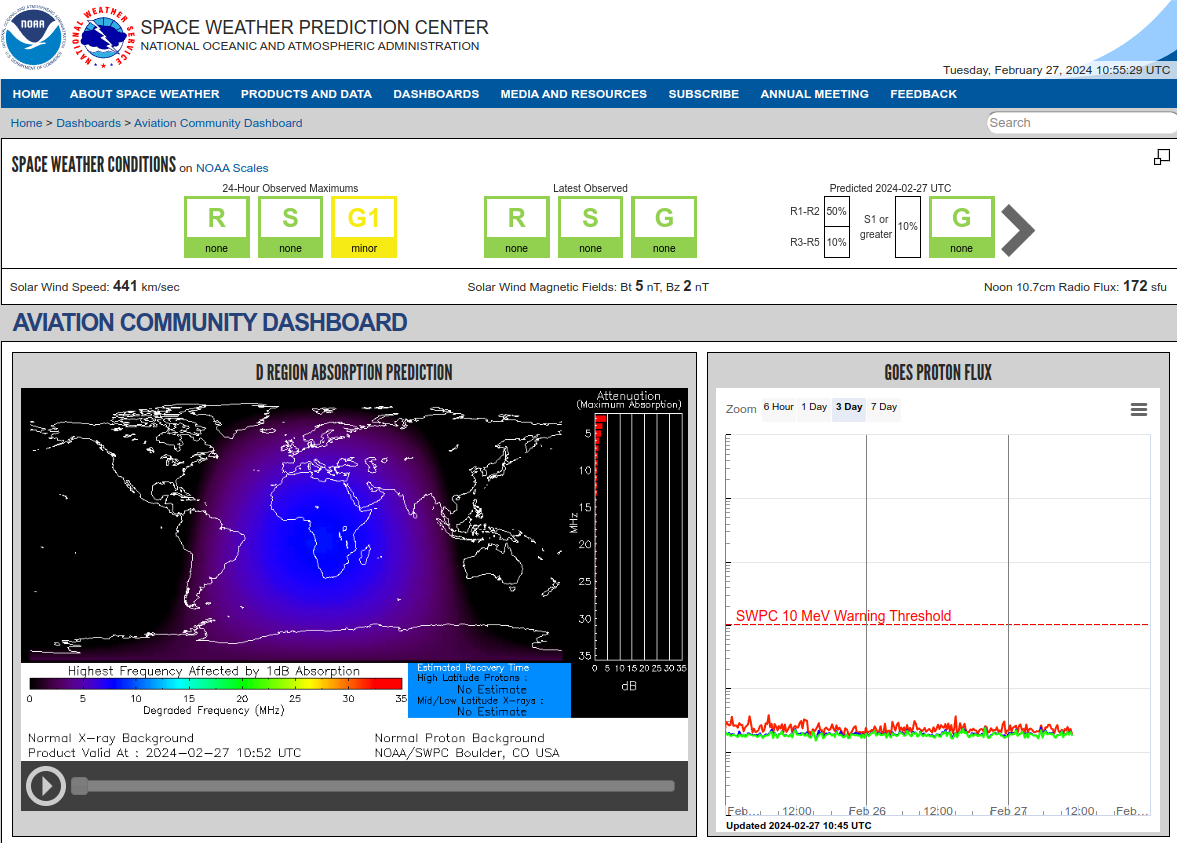Click the Aviation Community Dashboard breadcrumb link
Screen dimensions: 1177x843
[218, 123]
